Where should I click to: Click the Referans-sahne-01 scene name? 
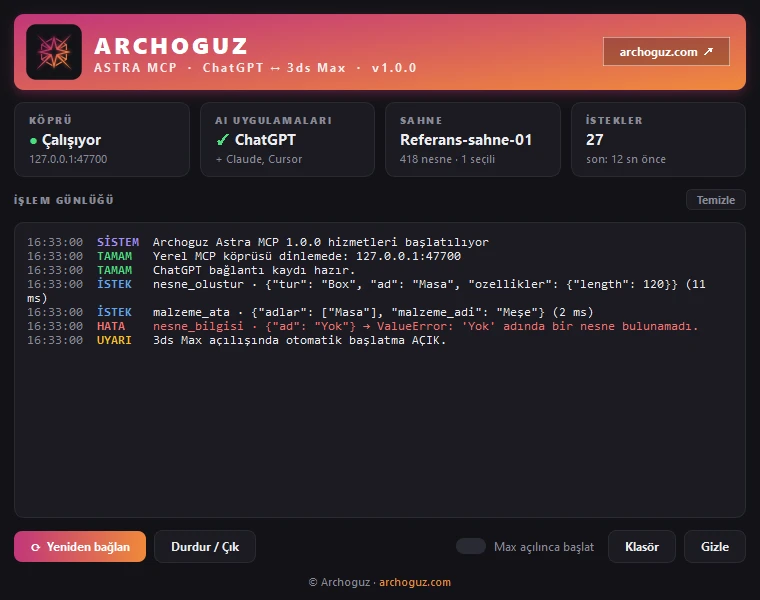point(466,140)
